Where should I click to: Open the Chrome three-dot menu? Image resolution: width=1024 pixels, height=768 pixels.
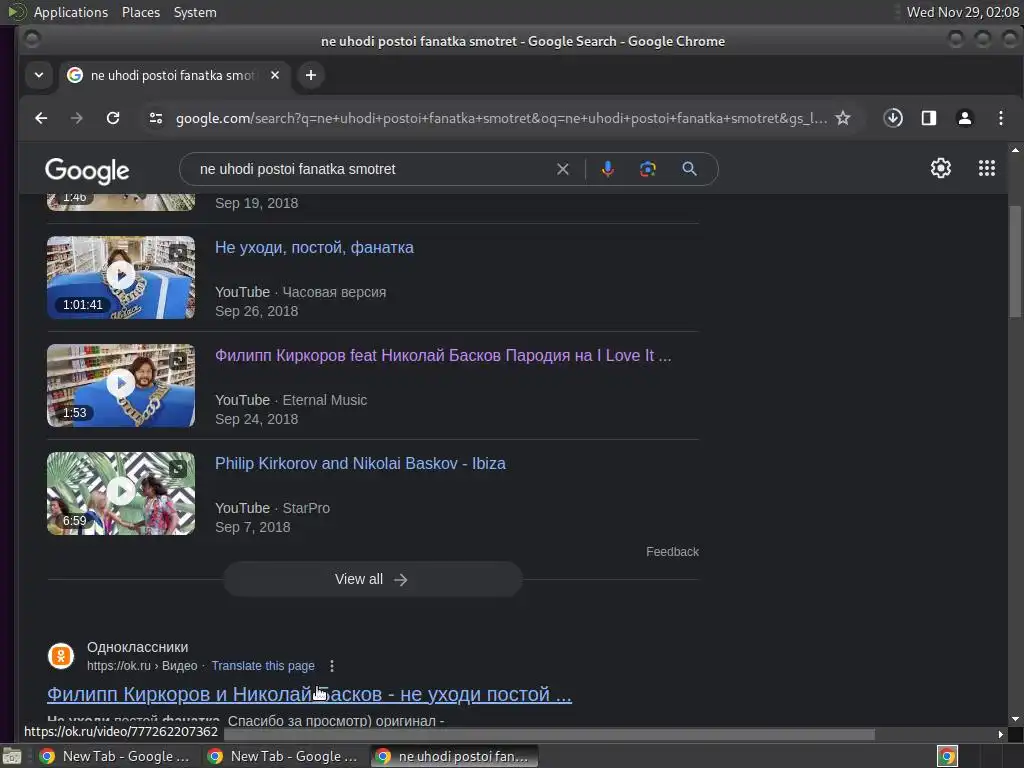tap(1000, 118)
